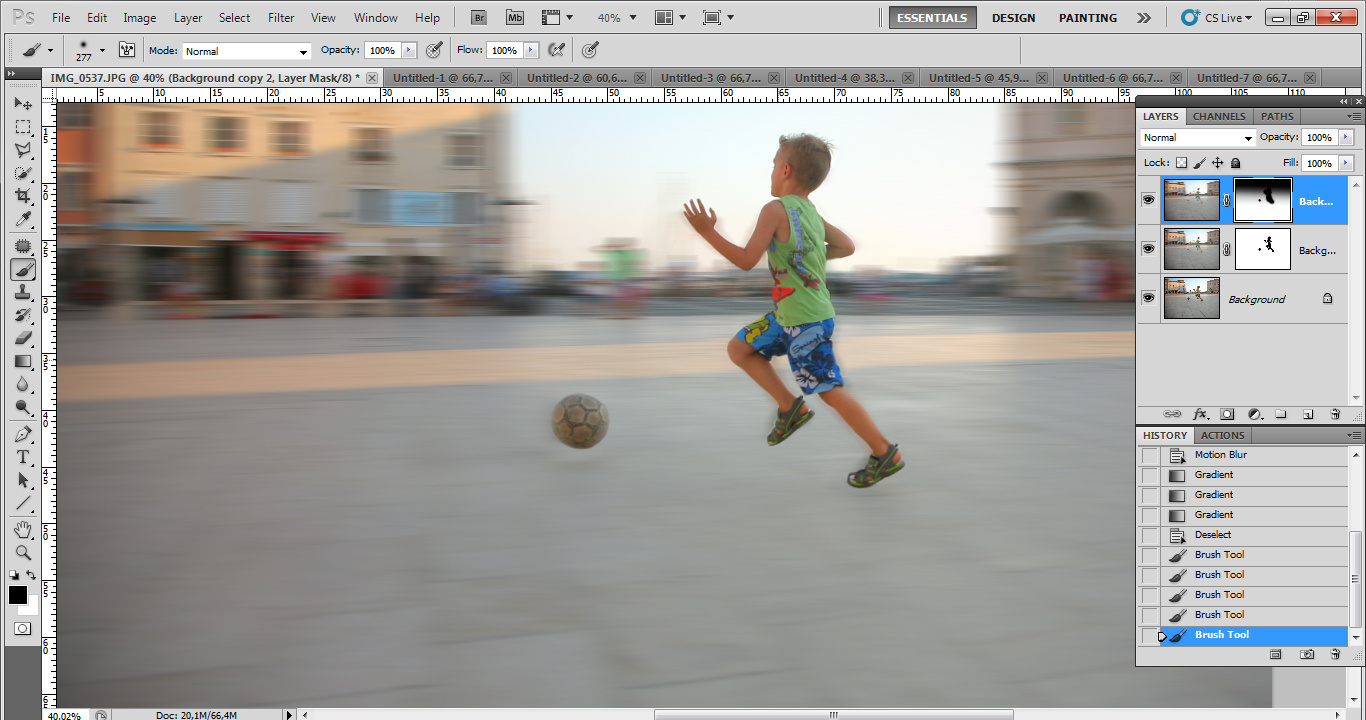1366x720 pixels.
Task: Select the Move tool
Action: click(x=22, y=104)
